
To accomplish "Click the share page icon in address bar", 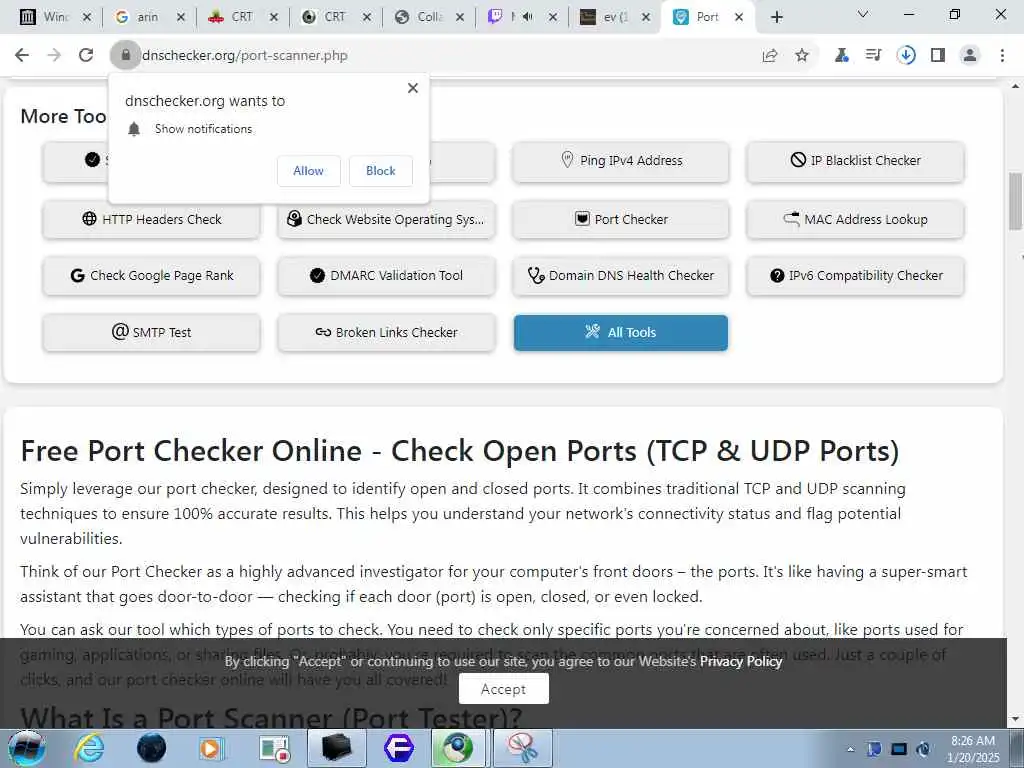I will pyautogui.click(x=770, y=56).
